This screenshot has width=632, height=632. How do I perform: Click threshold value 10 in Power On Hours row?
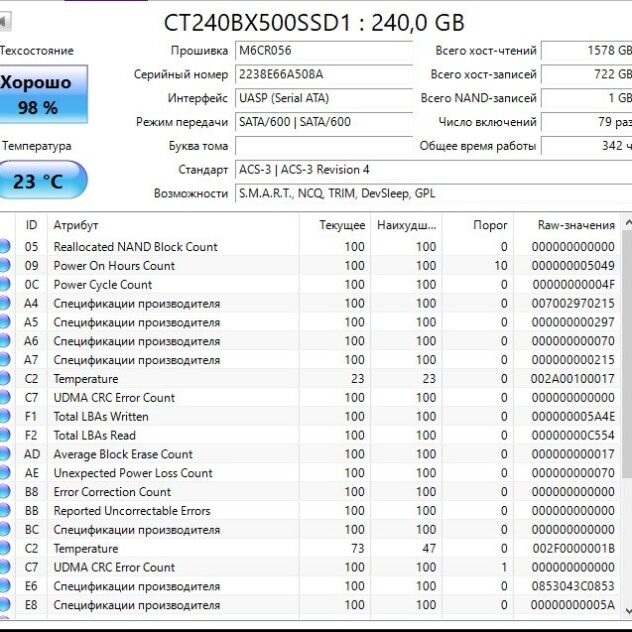pyautogui.click(x=501, y=266)
